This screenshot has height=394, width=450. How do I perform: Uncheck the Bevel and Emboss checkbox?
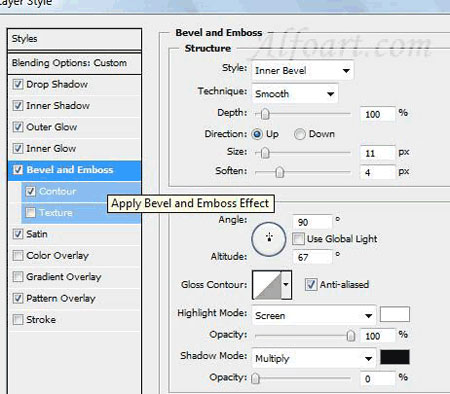(x=18, y=170)
